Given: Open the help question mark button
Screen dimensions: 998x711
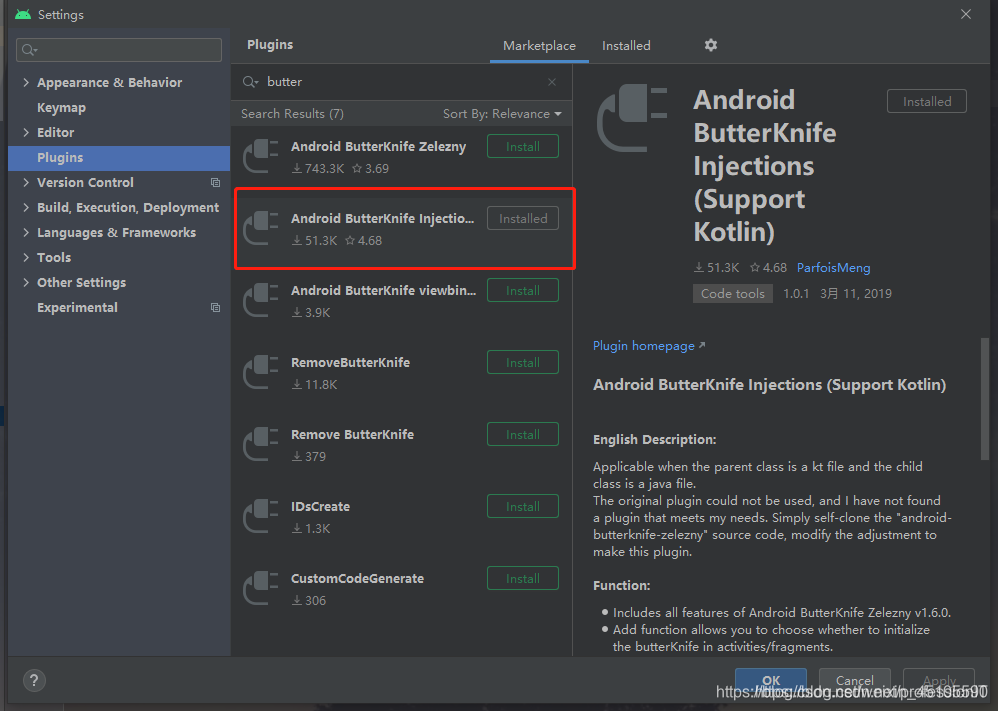Looking at the screenshot, I should pyautogui.click(x=34, y=680).
